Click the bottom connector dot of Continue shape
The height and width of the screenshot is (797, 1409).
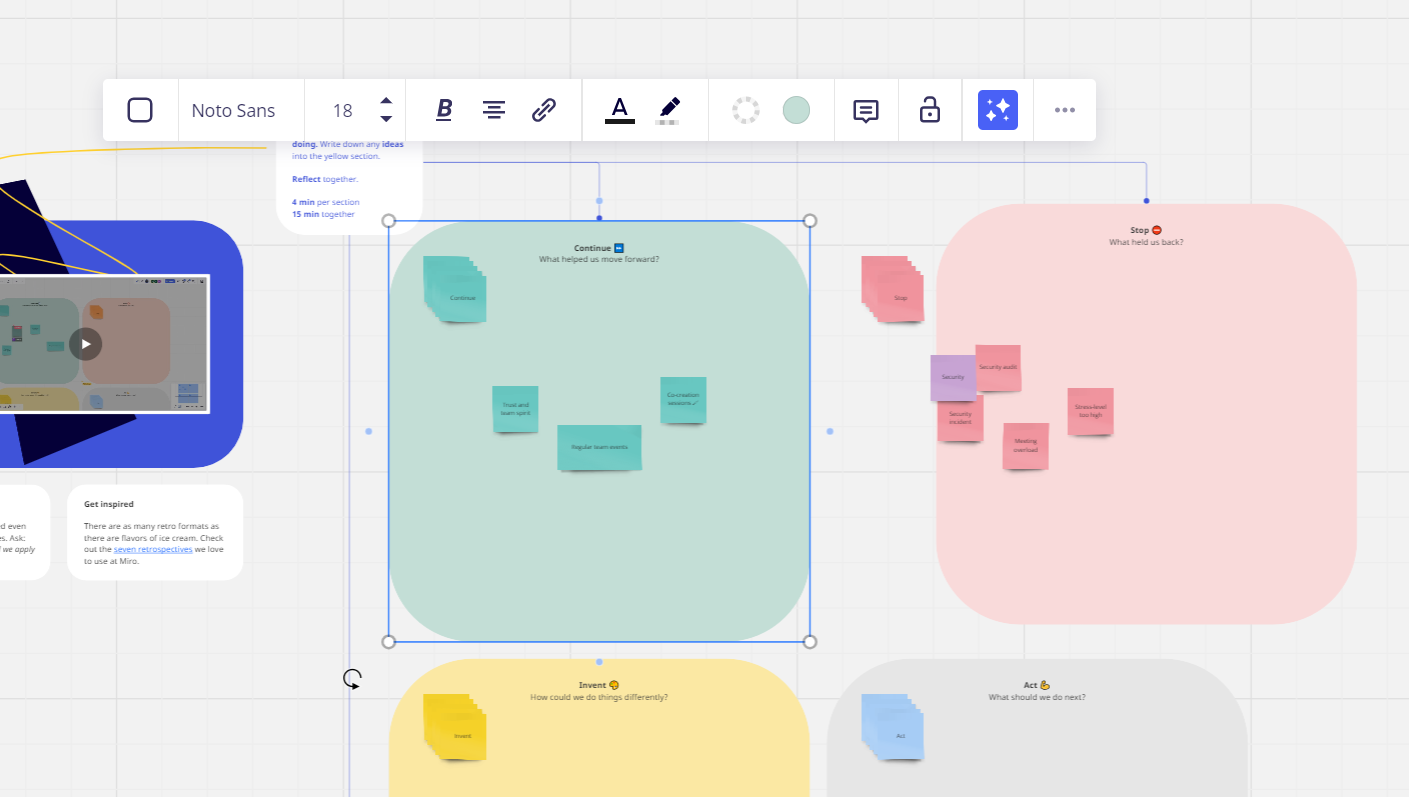599,662
